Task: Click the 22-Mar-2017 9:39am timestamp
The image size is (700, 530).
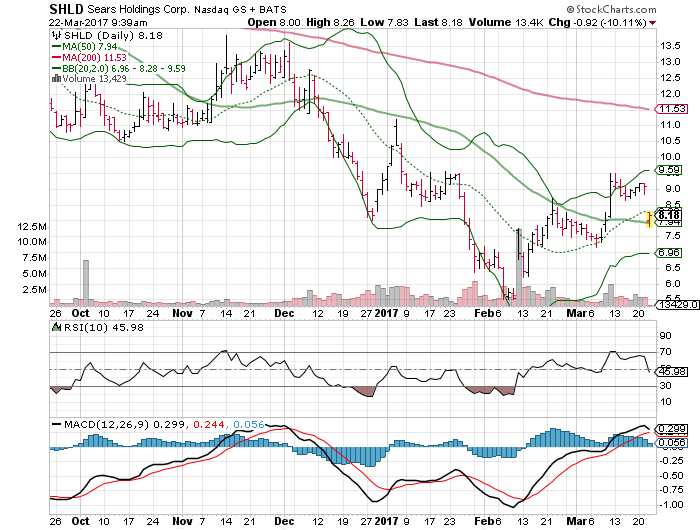Action: coord(98,22)
